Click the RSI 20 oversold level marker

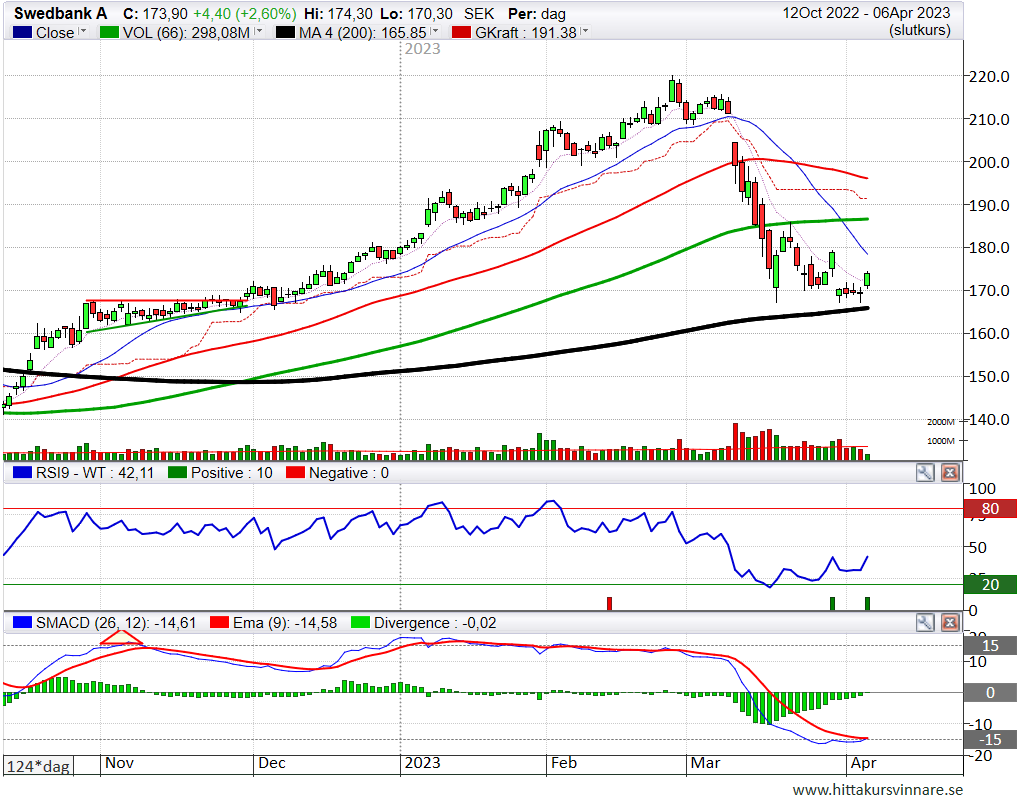coord(990,585)
